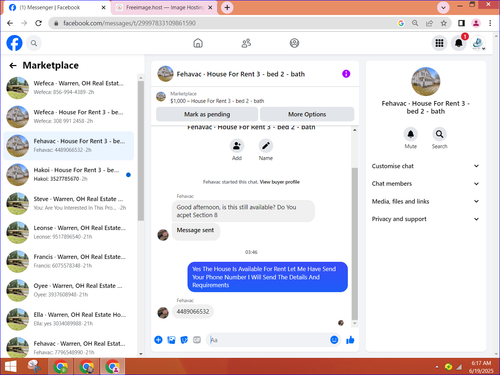500x375 pixels.
Task: Open Groups icon in top navigation
Action: coord(294,43)
